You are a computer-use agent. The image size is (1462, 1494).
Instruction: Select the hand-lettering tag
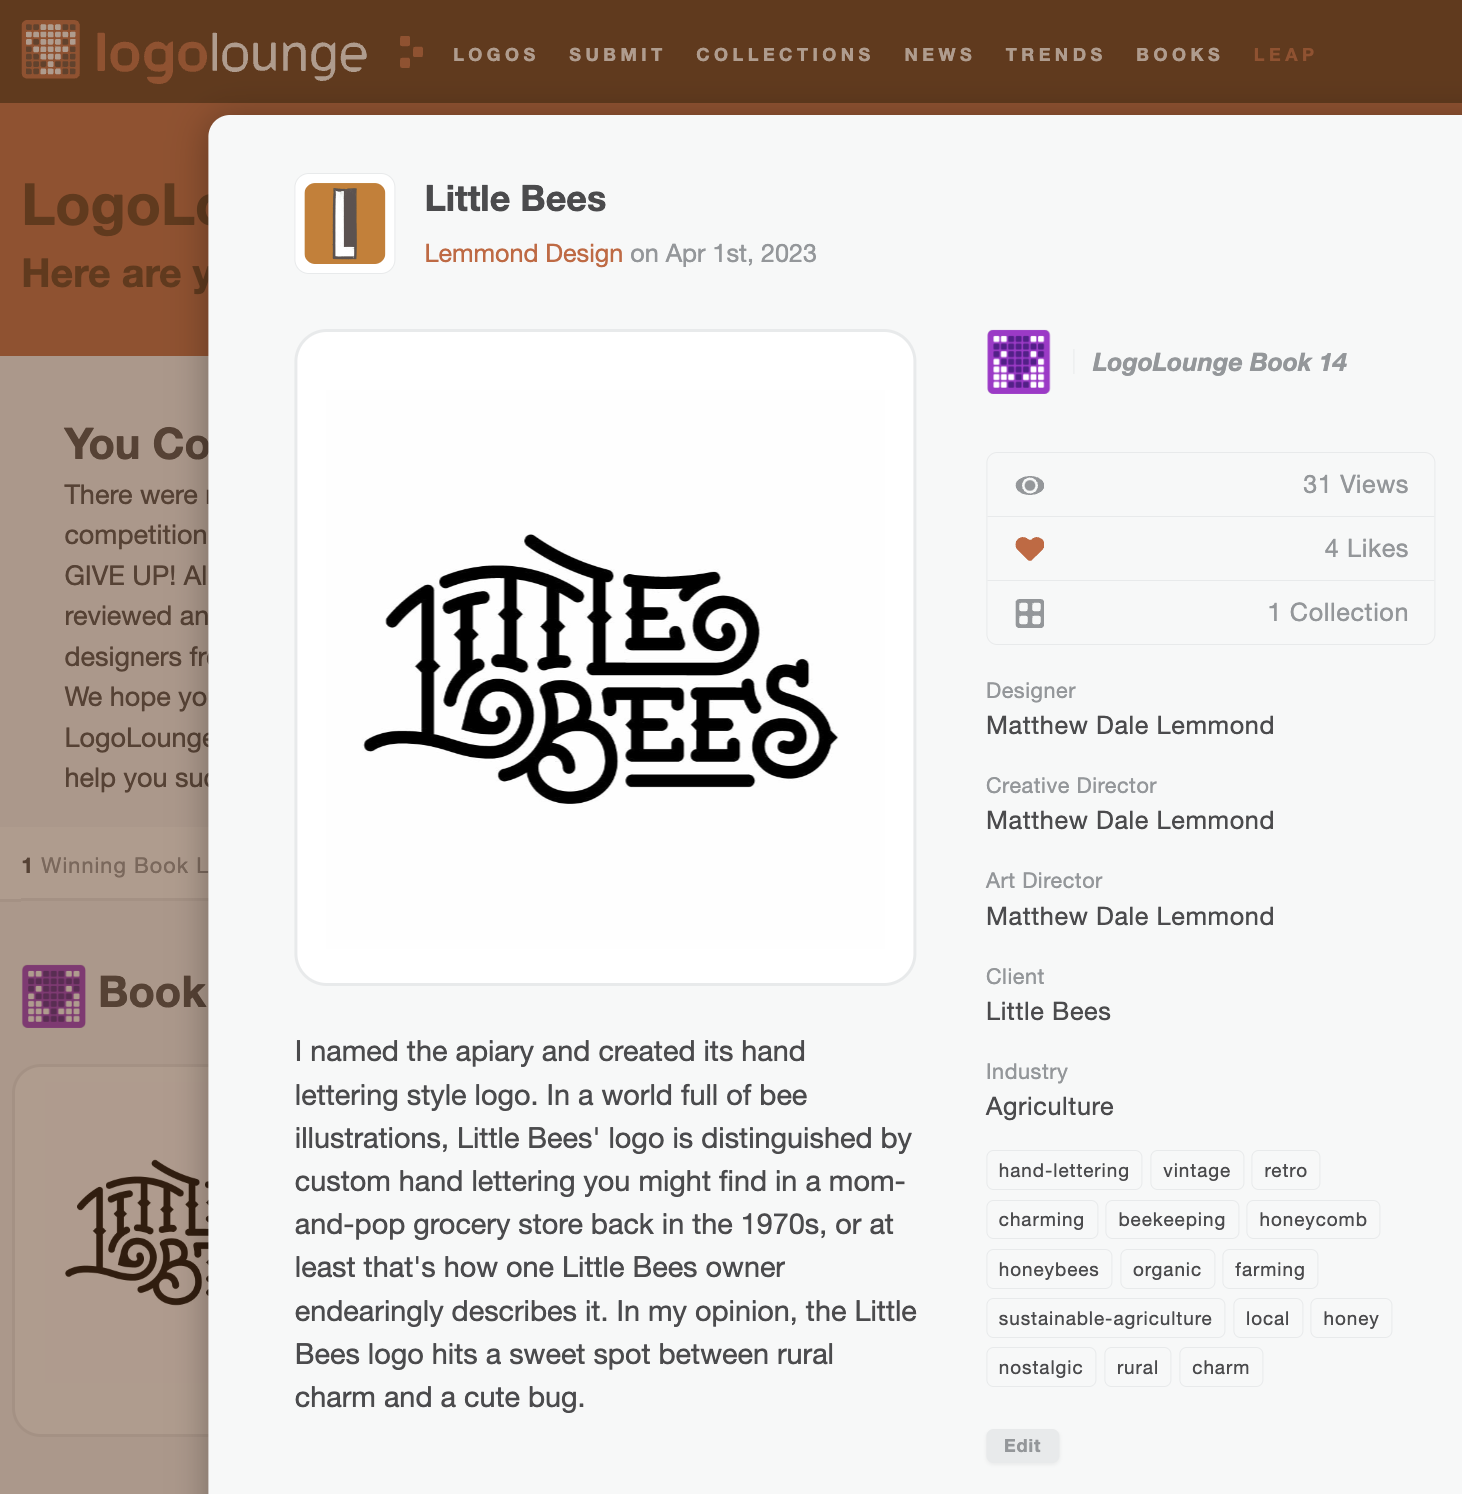pyautogui.click(x=1063, y=1170)
